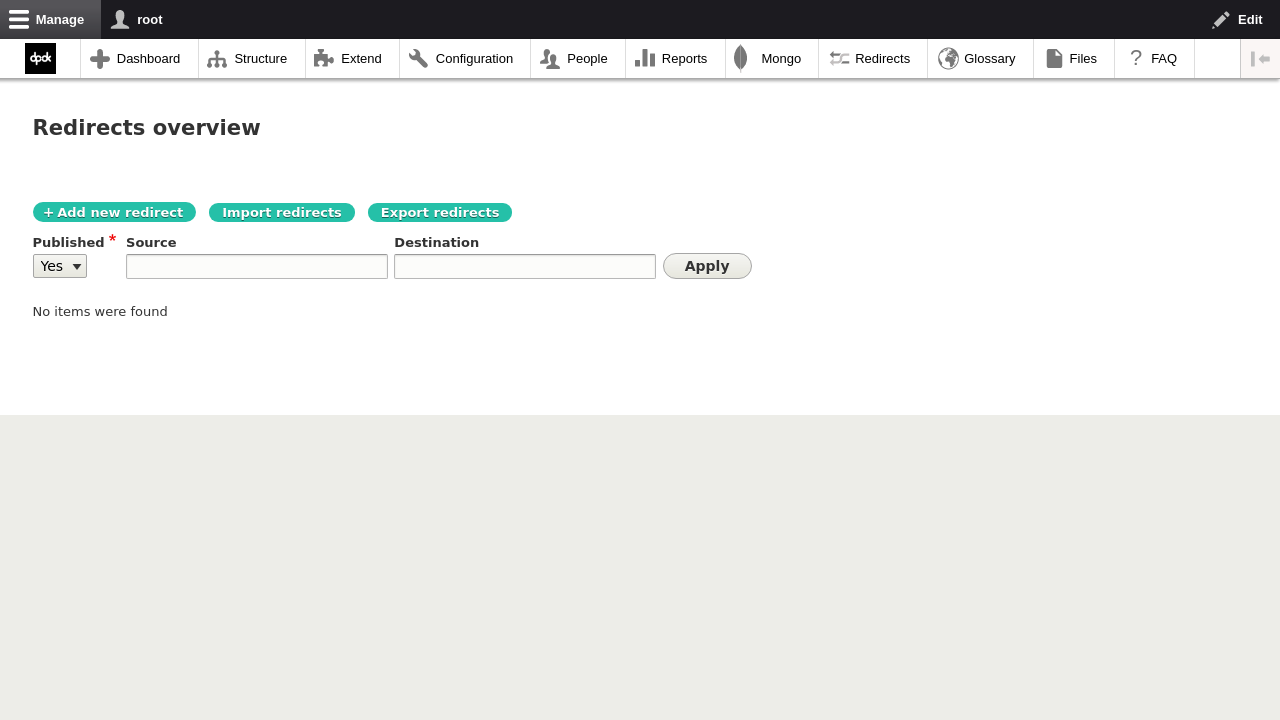This screenshot has width=1280, height=720.
Task: Click Export redirects button
Action: coord(440,212)
